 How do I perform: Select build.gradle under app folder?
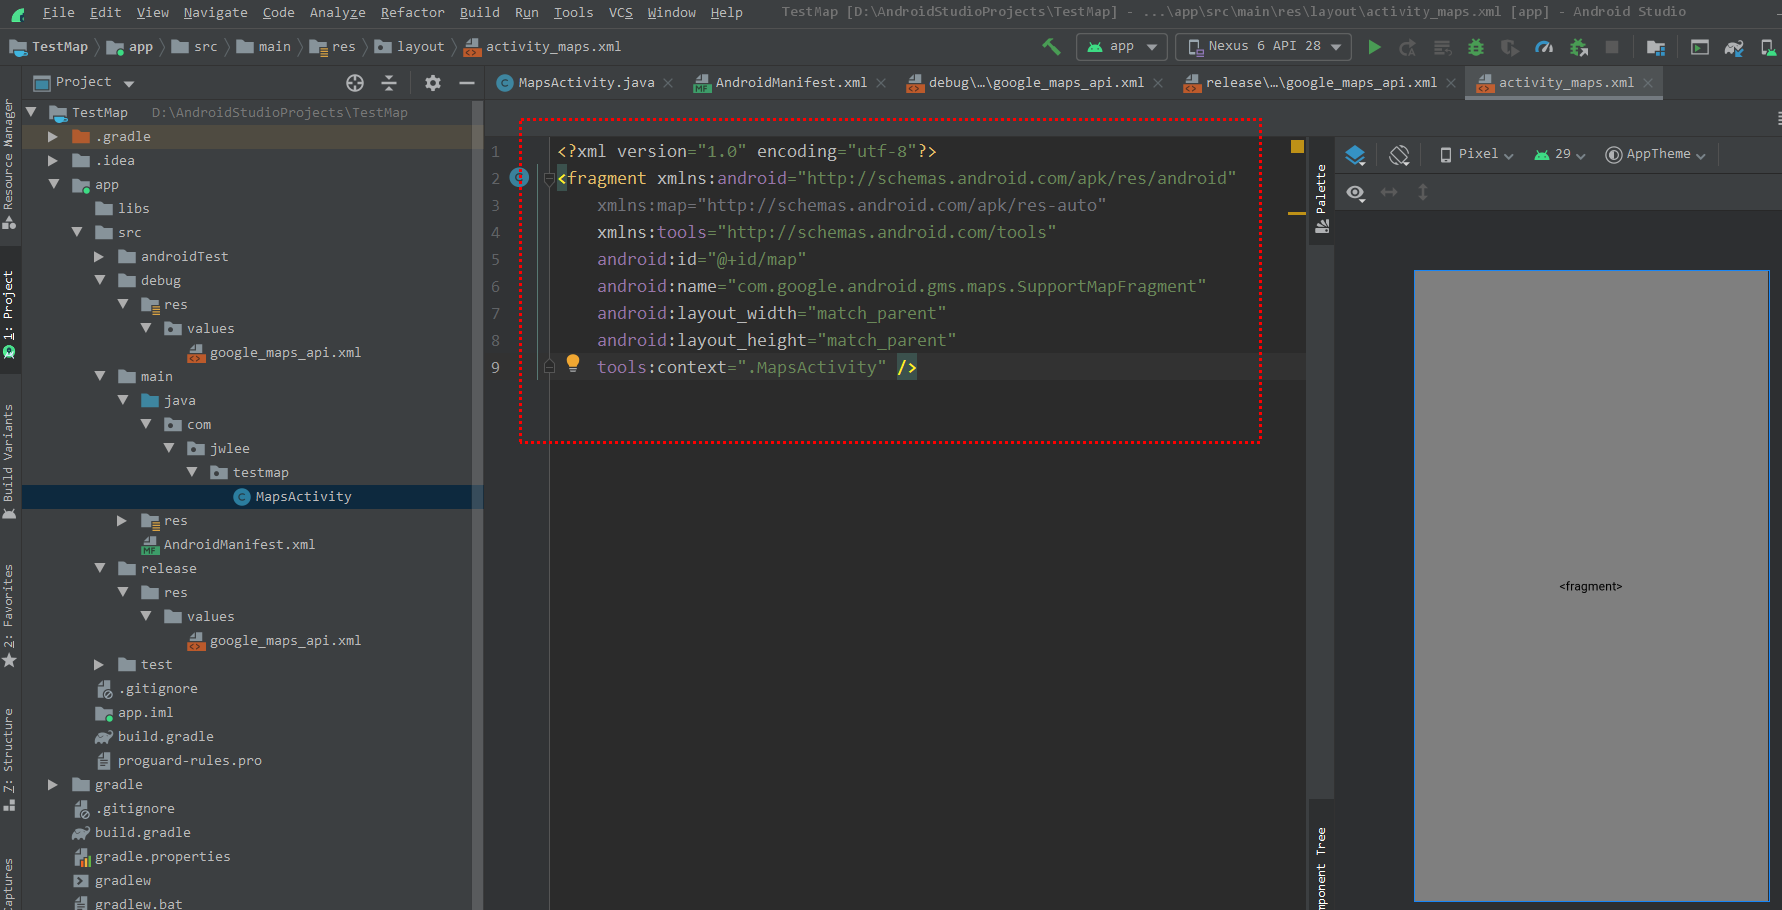tap(165, 737)
